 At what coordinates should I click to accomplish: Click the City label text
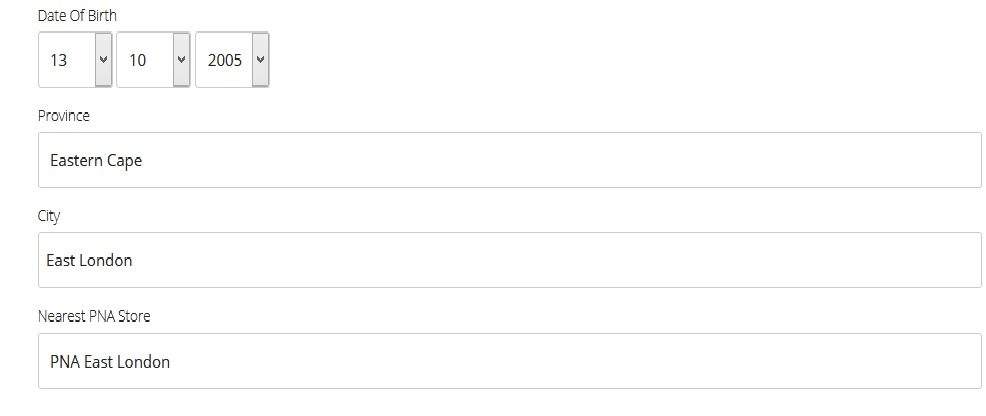point(49,216)
